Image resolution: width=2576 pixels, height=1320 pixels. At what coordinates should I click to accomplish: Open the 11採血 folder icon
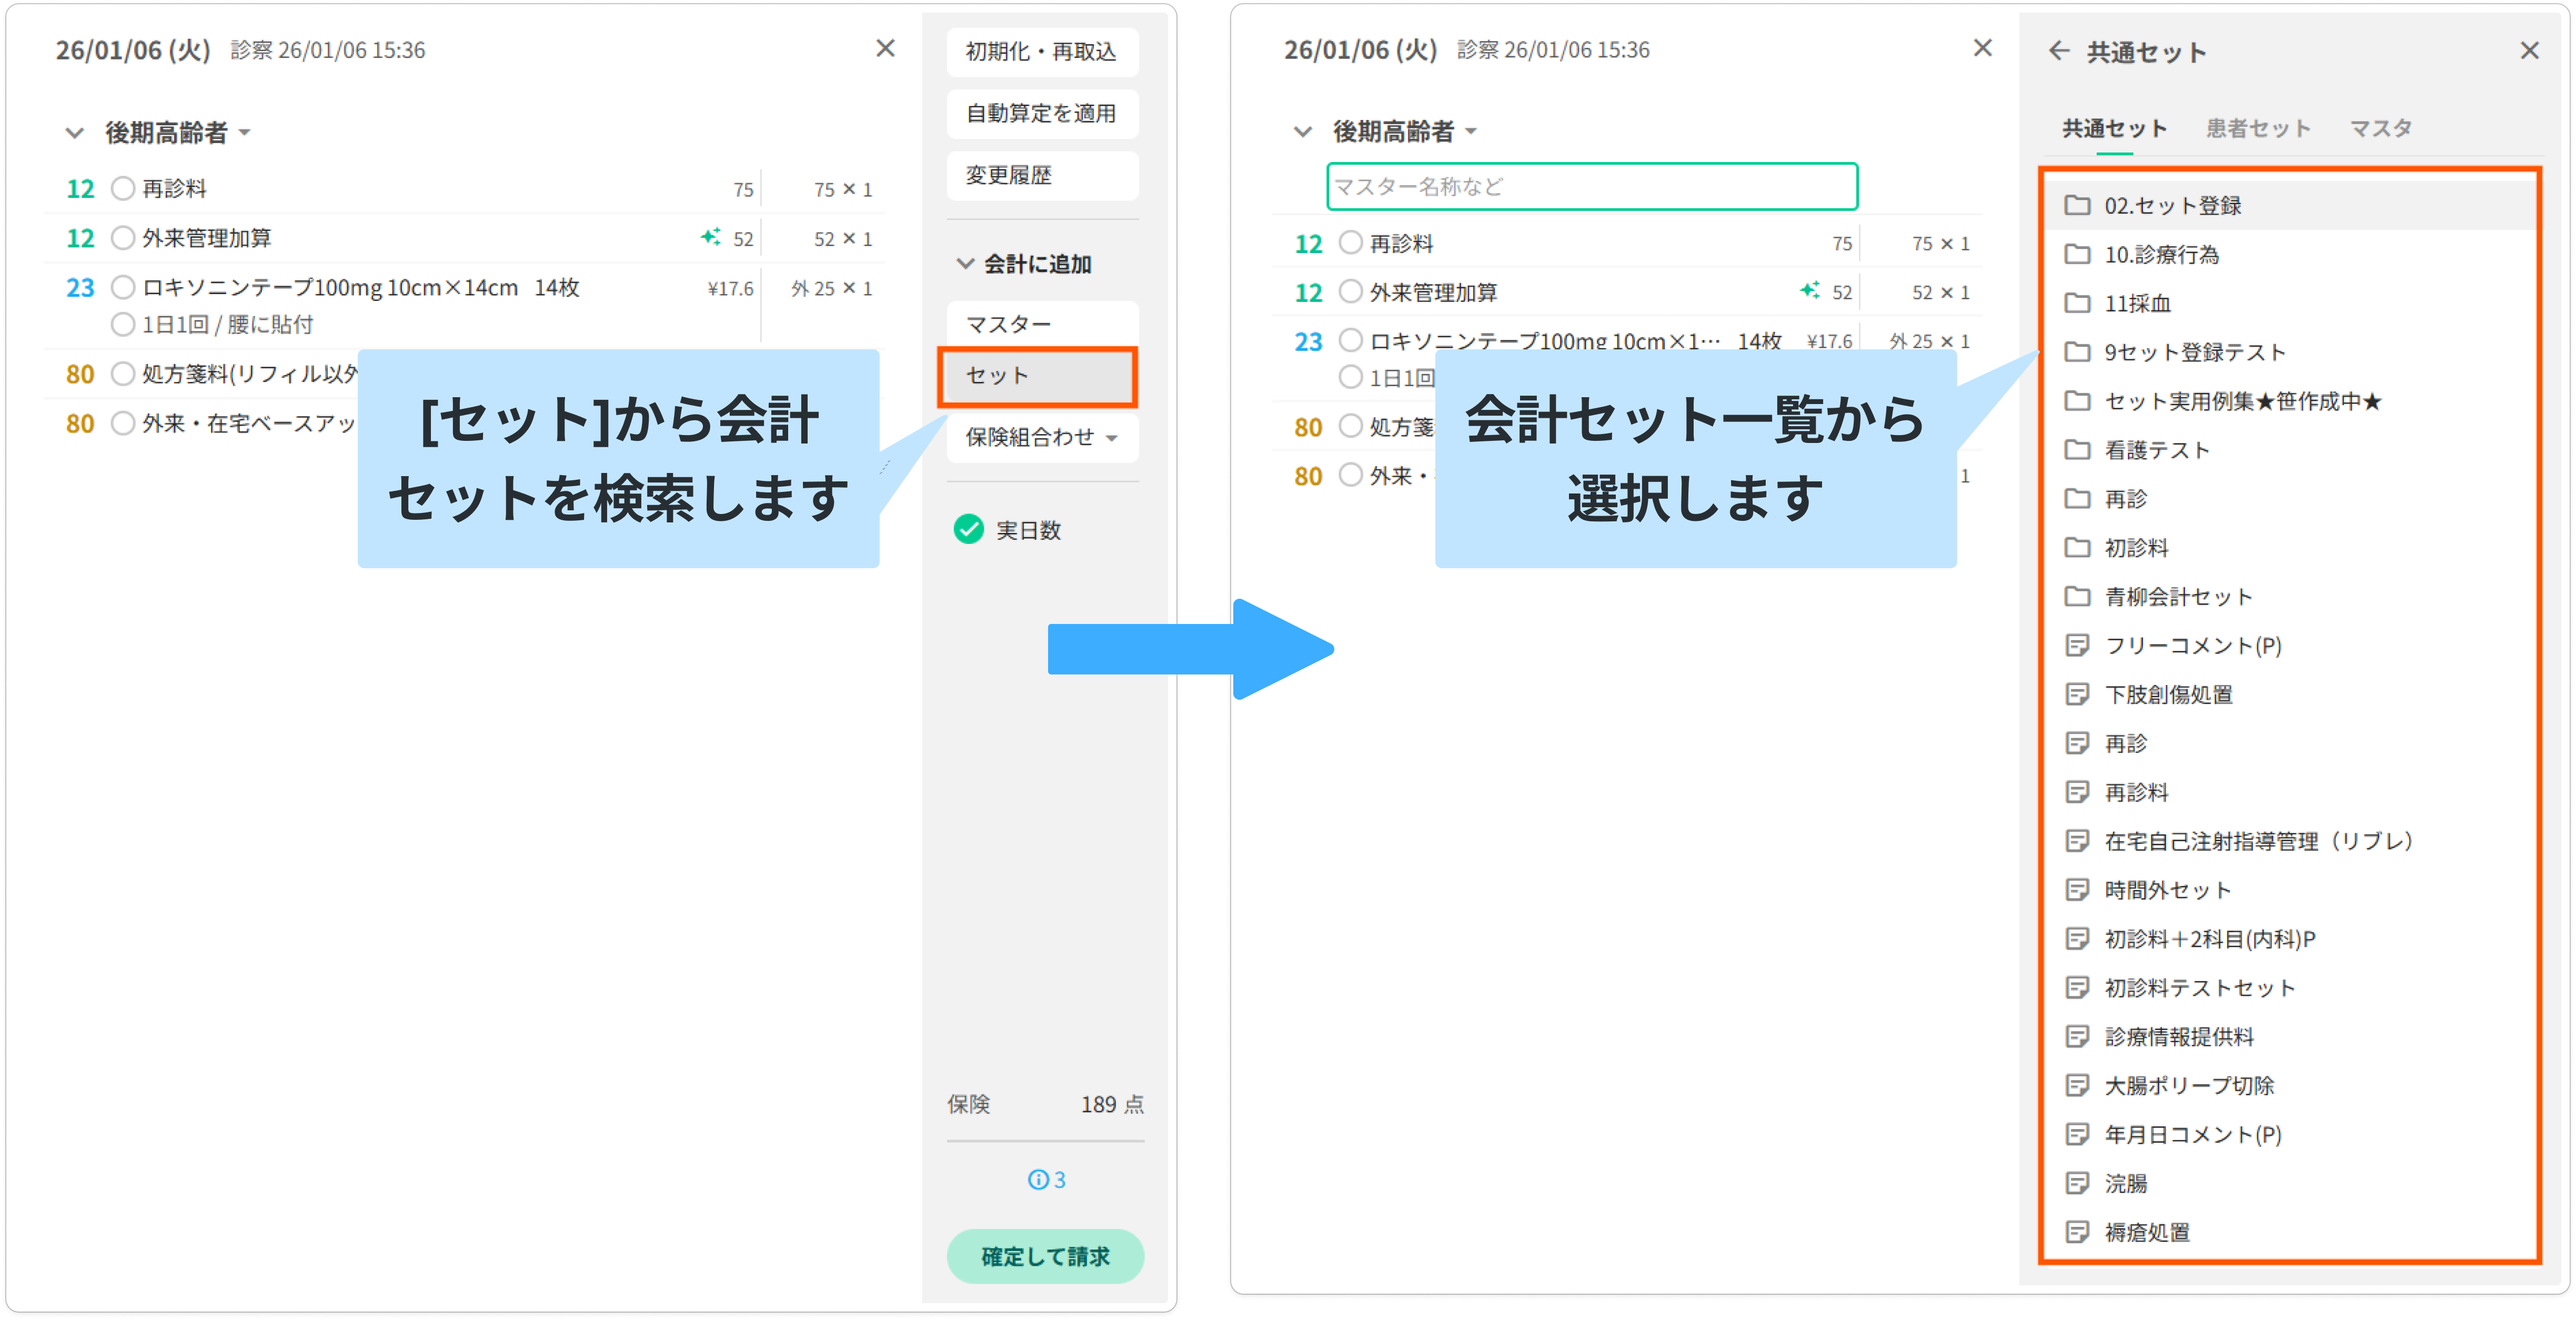2077,303
